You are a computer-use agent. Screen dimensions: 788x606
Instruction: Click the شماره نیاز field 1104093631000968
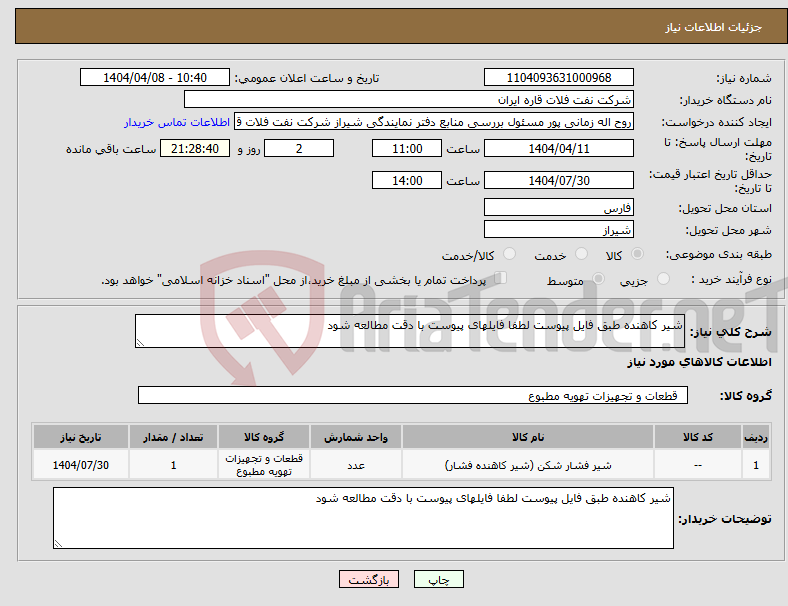(558, 77)
